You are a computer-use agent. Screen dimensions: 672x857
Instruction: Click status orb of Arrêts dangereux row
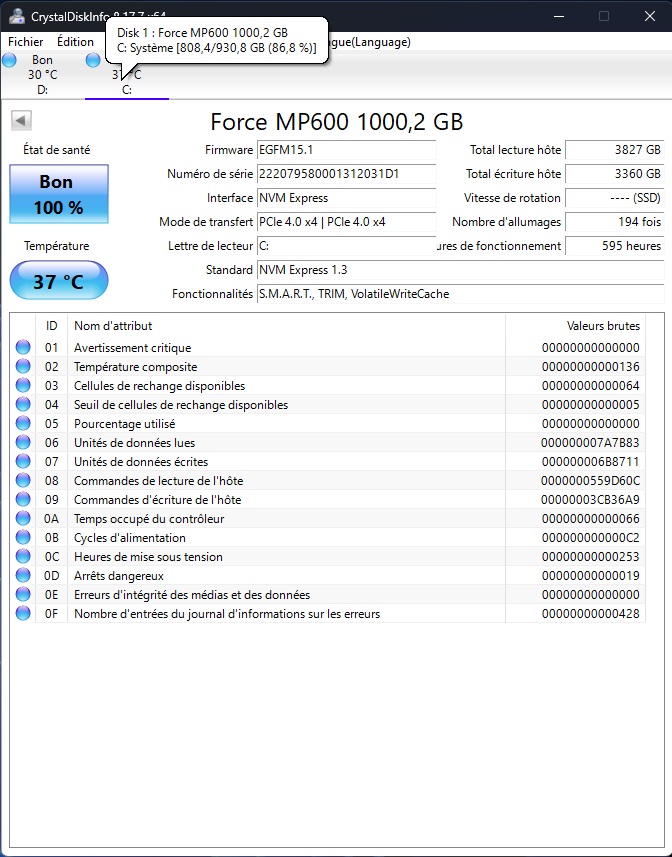tap(23, 576)
